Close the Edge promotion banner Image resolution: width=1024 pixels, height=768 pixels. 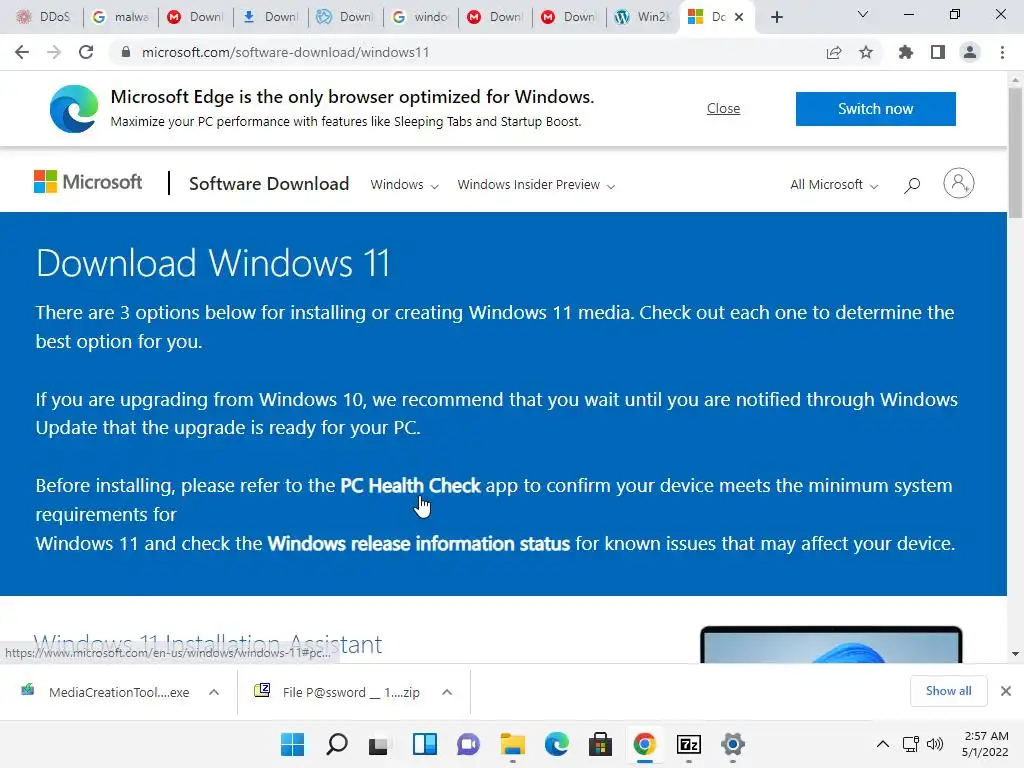point(723,108)
